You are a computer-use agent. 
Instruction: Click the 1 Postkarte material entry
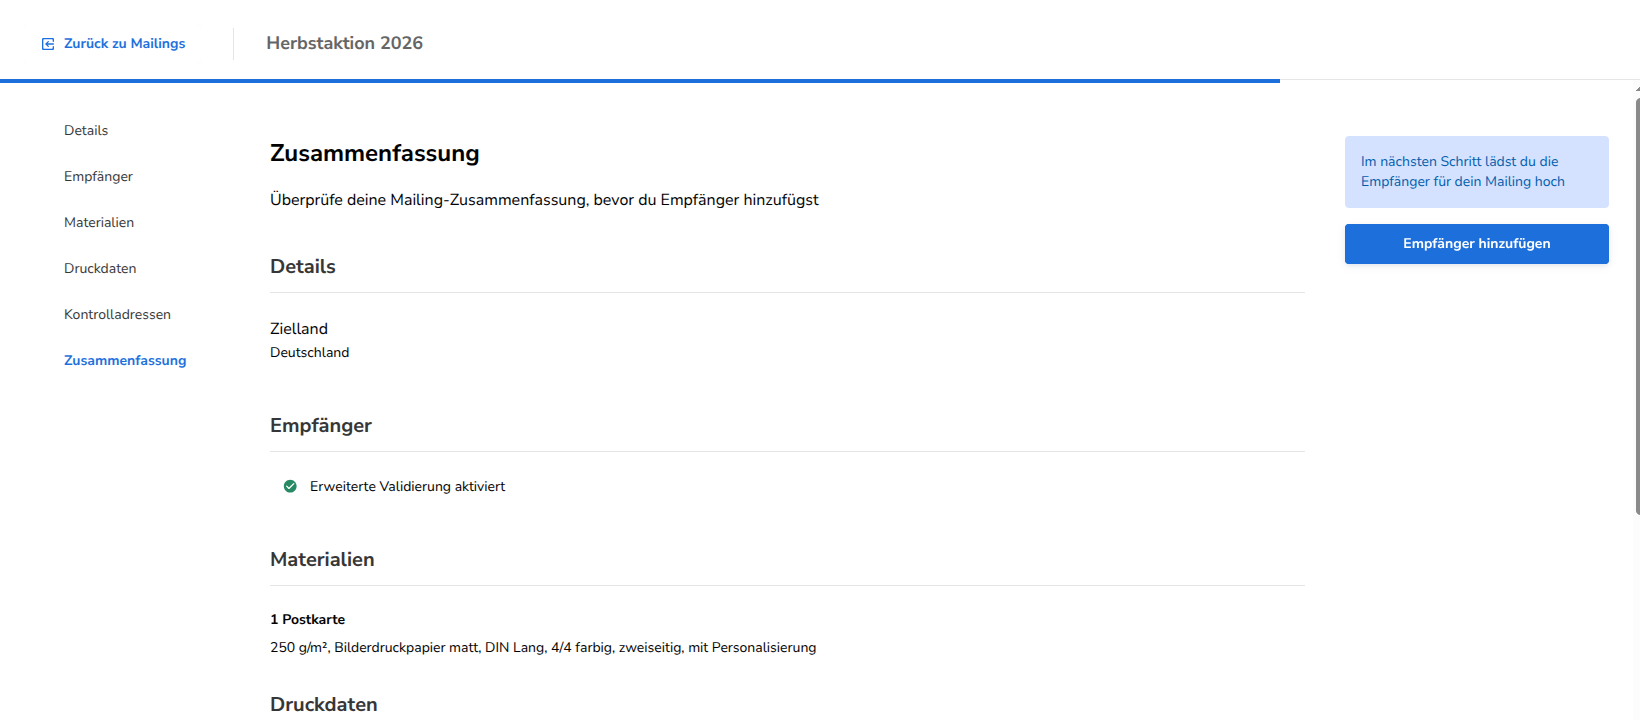click(x=308, y=619)
